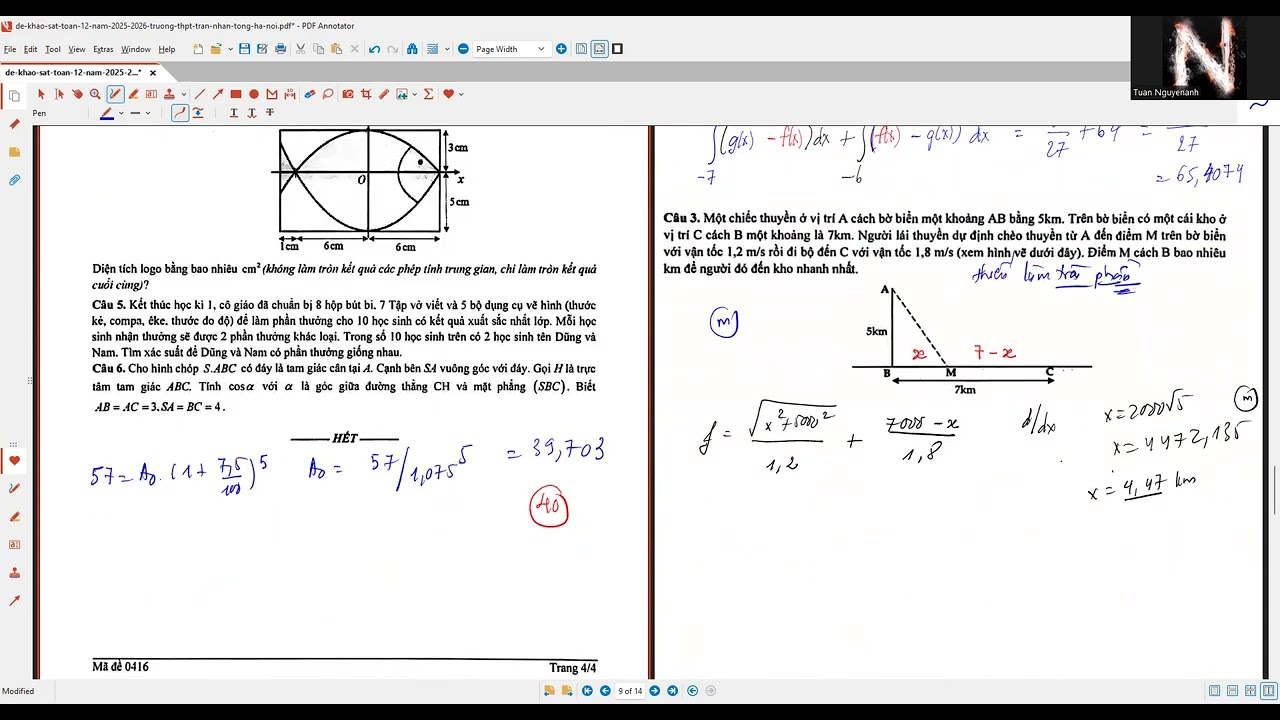Image resolution: width=1280 pixels, height=720 pixels.
Task: Toggle full screen mode button
Action: (618, 49)
